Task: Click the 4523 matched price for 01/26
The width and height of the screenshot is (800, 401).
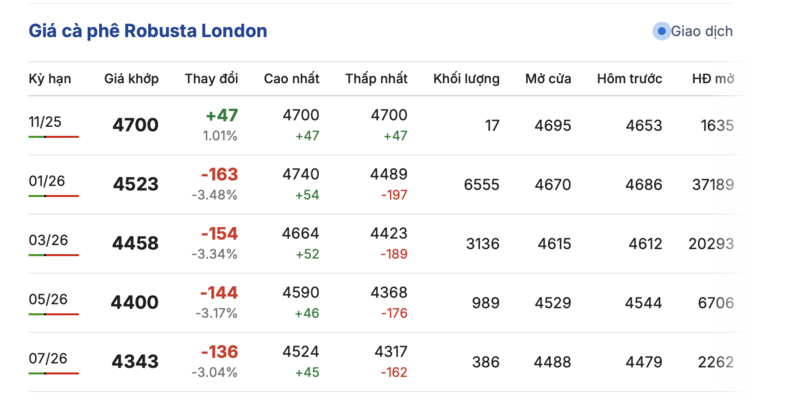Action: tap(135, 184)
